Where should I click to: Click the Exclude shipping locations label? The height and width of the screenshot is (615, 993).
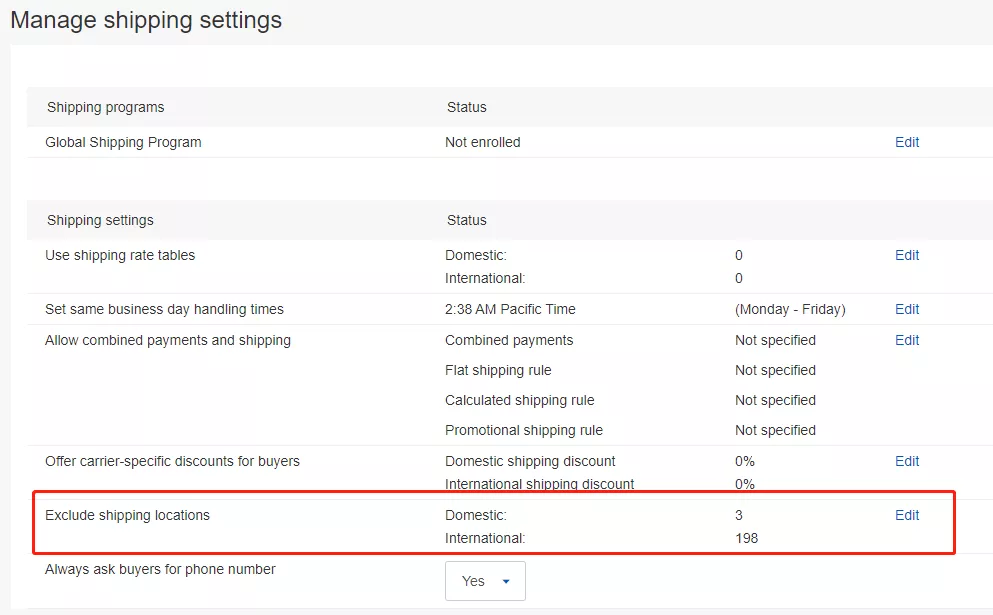(127, 515)
